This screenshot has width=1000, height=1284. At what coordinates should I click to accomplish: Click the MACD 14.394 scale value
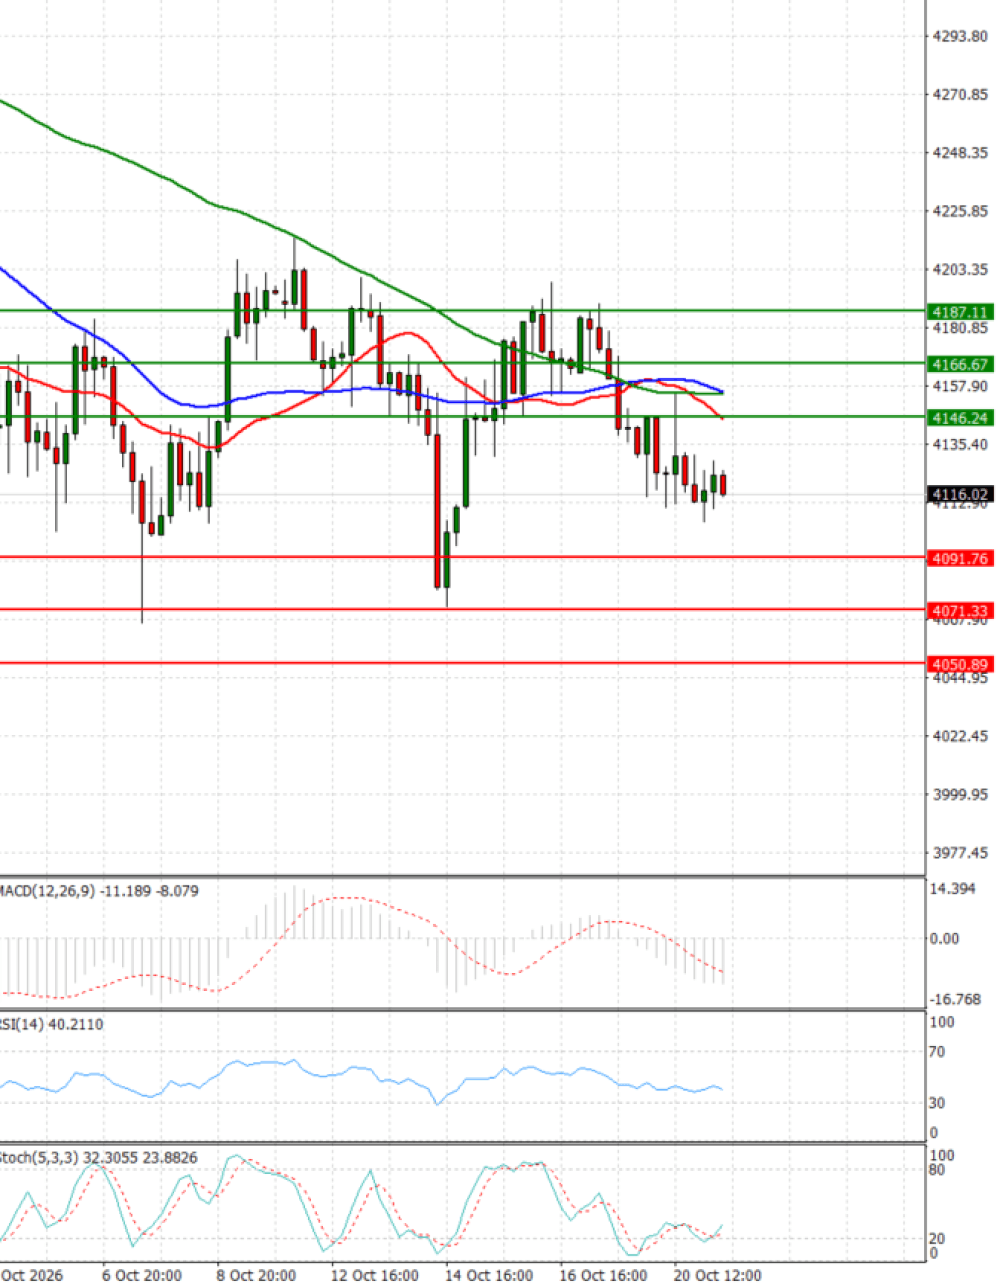tap(952, 888)
